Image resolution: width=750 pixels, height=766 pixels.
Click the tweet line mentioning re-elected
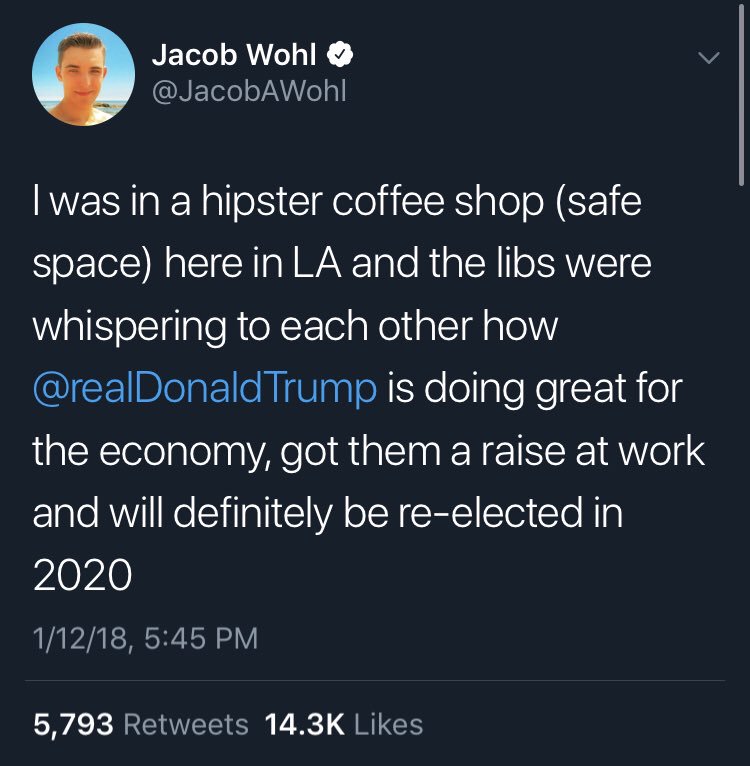click(328, 512)
